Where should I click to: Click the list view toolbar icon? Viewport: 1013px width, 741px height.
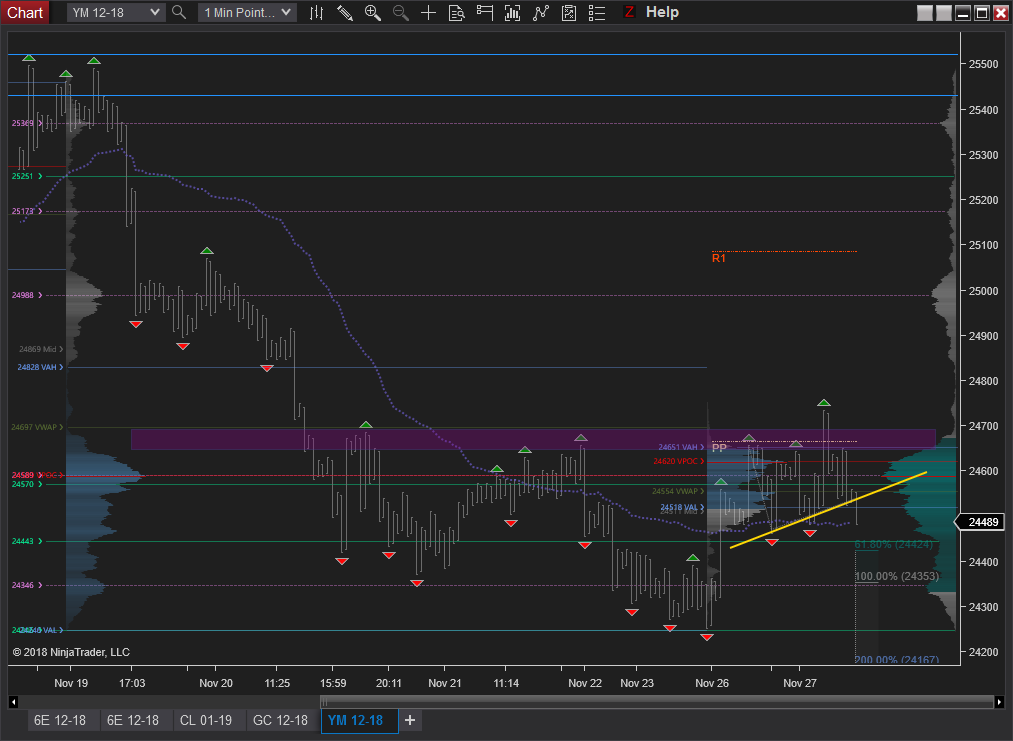tap(597, 12)
